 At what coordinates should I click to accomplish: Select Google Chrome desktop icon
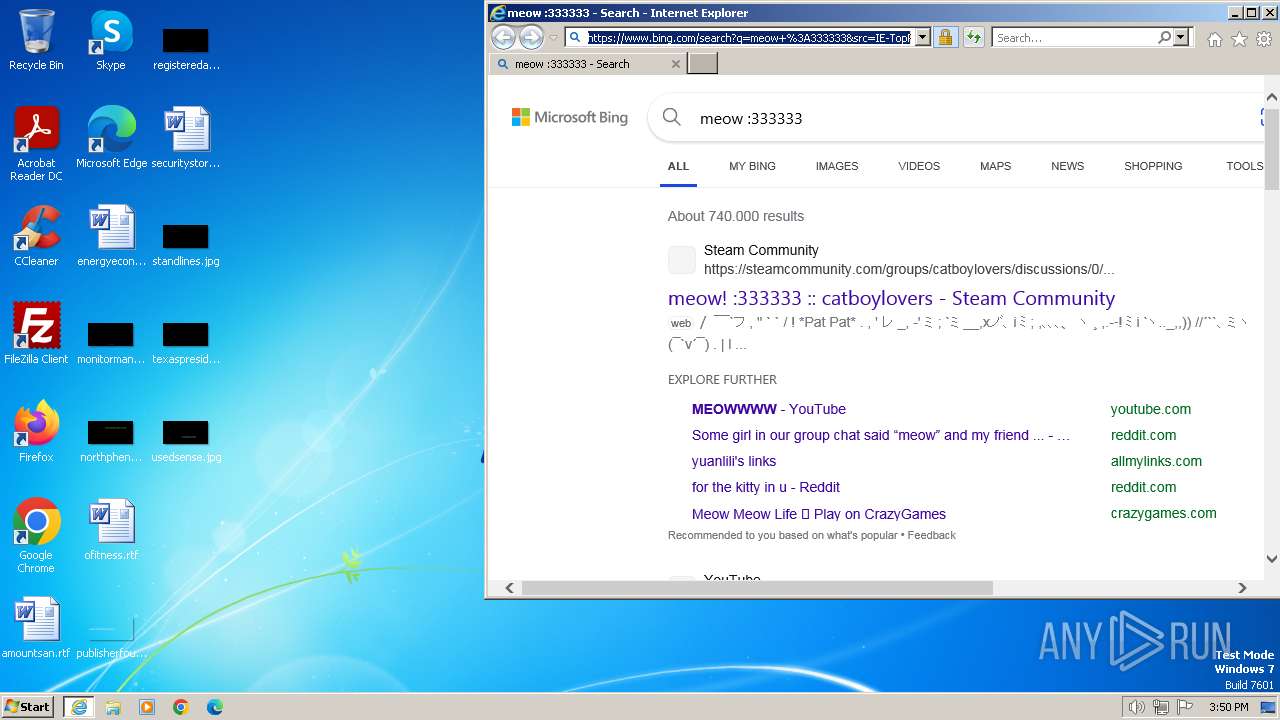click(x=36, y=536)
